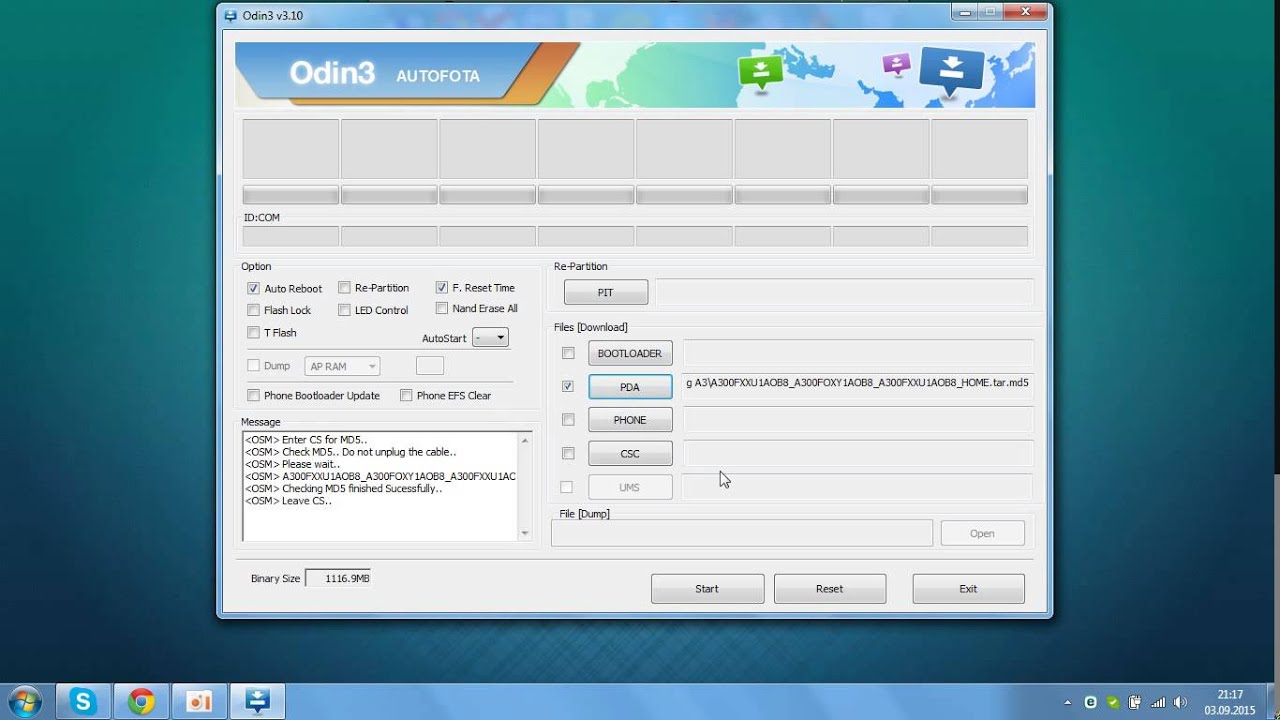Viewport: 1280px width, 720px height.
Task: Click the BOOTLOADER file button
Action: pyautogui.click(x=630, y=353)
